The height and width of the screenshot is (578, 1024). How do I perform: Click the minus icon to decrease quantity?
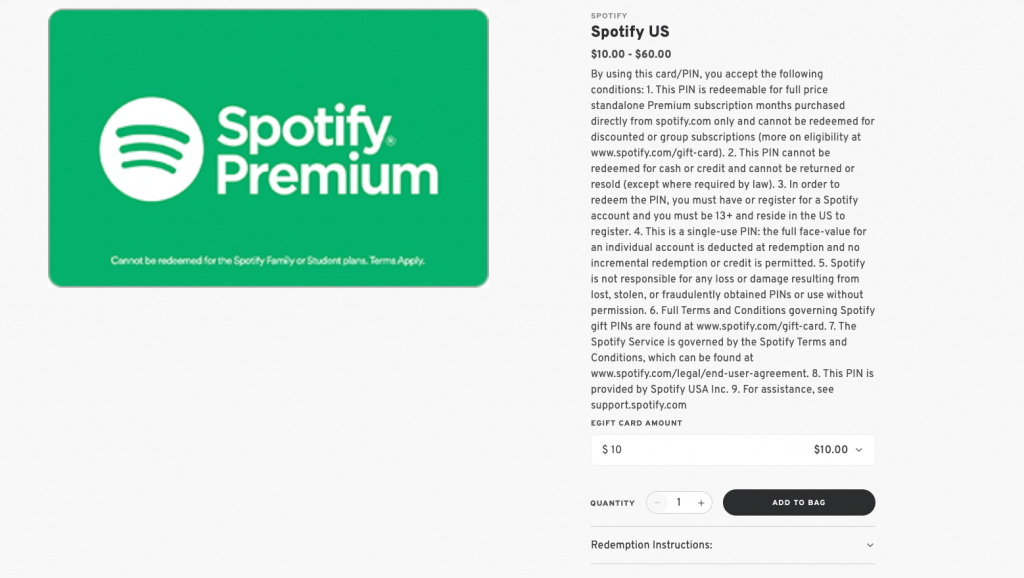tap(657, 502)
